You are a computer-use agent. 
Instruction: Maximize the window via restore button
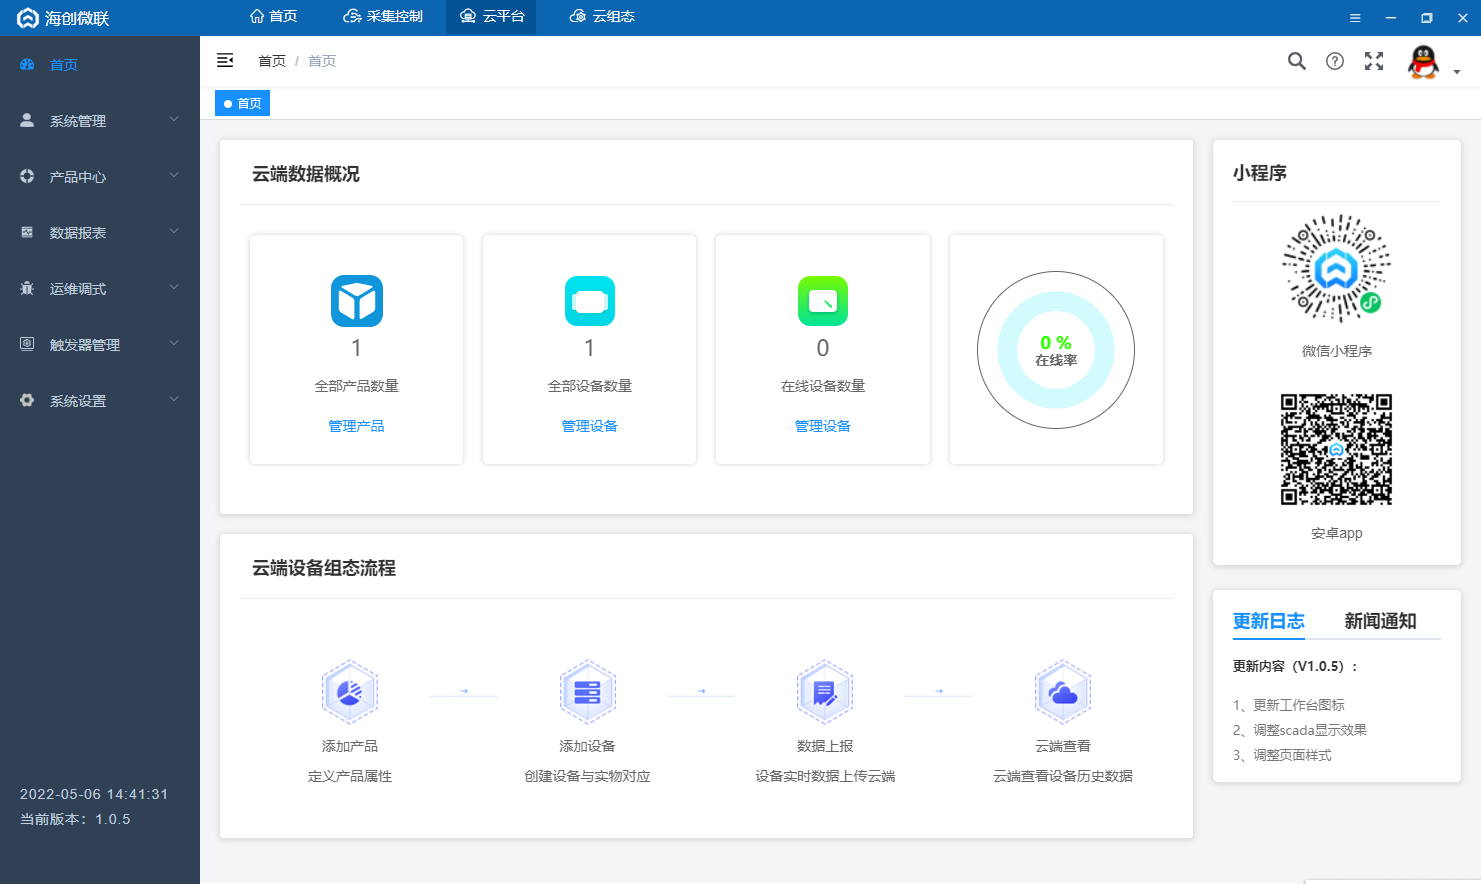1427,18
